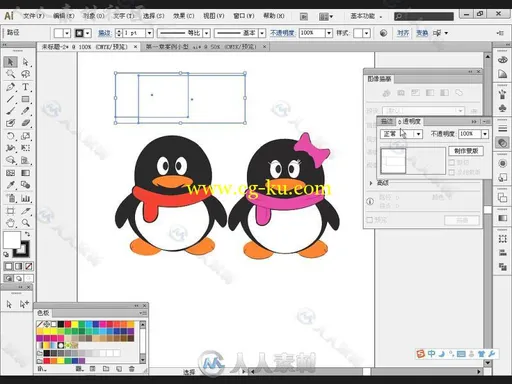The width and height of the screenshot is (512, 384).
Task: Set paint mode to None
Action: (29, 266)
